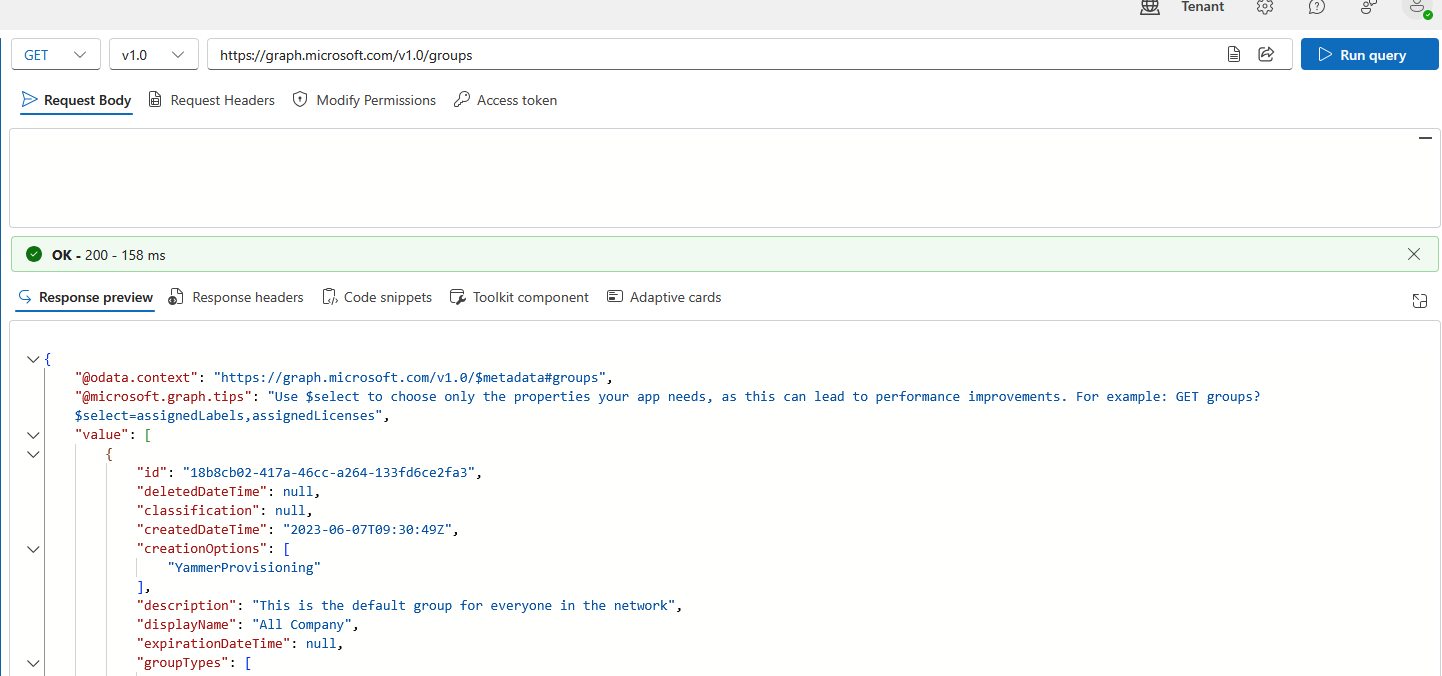The width and height of the screenshot is (1442, 676).
Task: Click the "value" key text
Action: 102,435
